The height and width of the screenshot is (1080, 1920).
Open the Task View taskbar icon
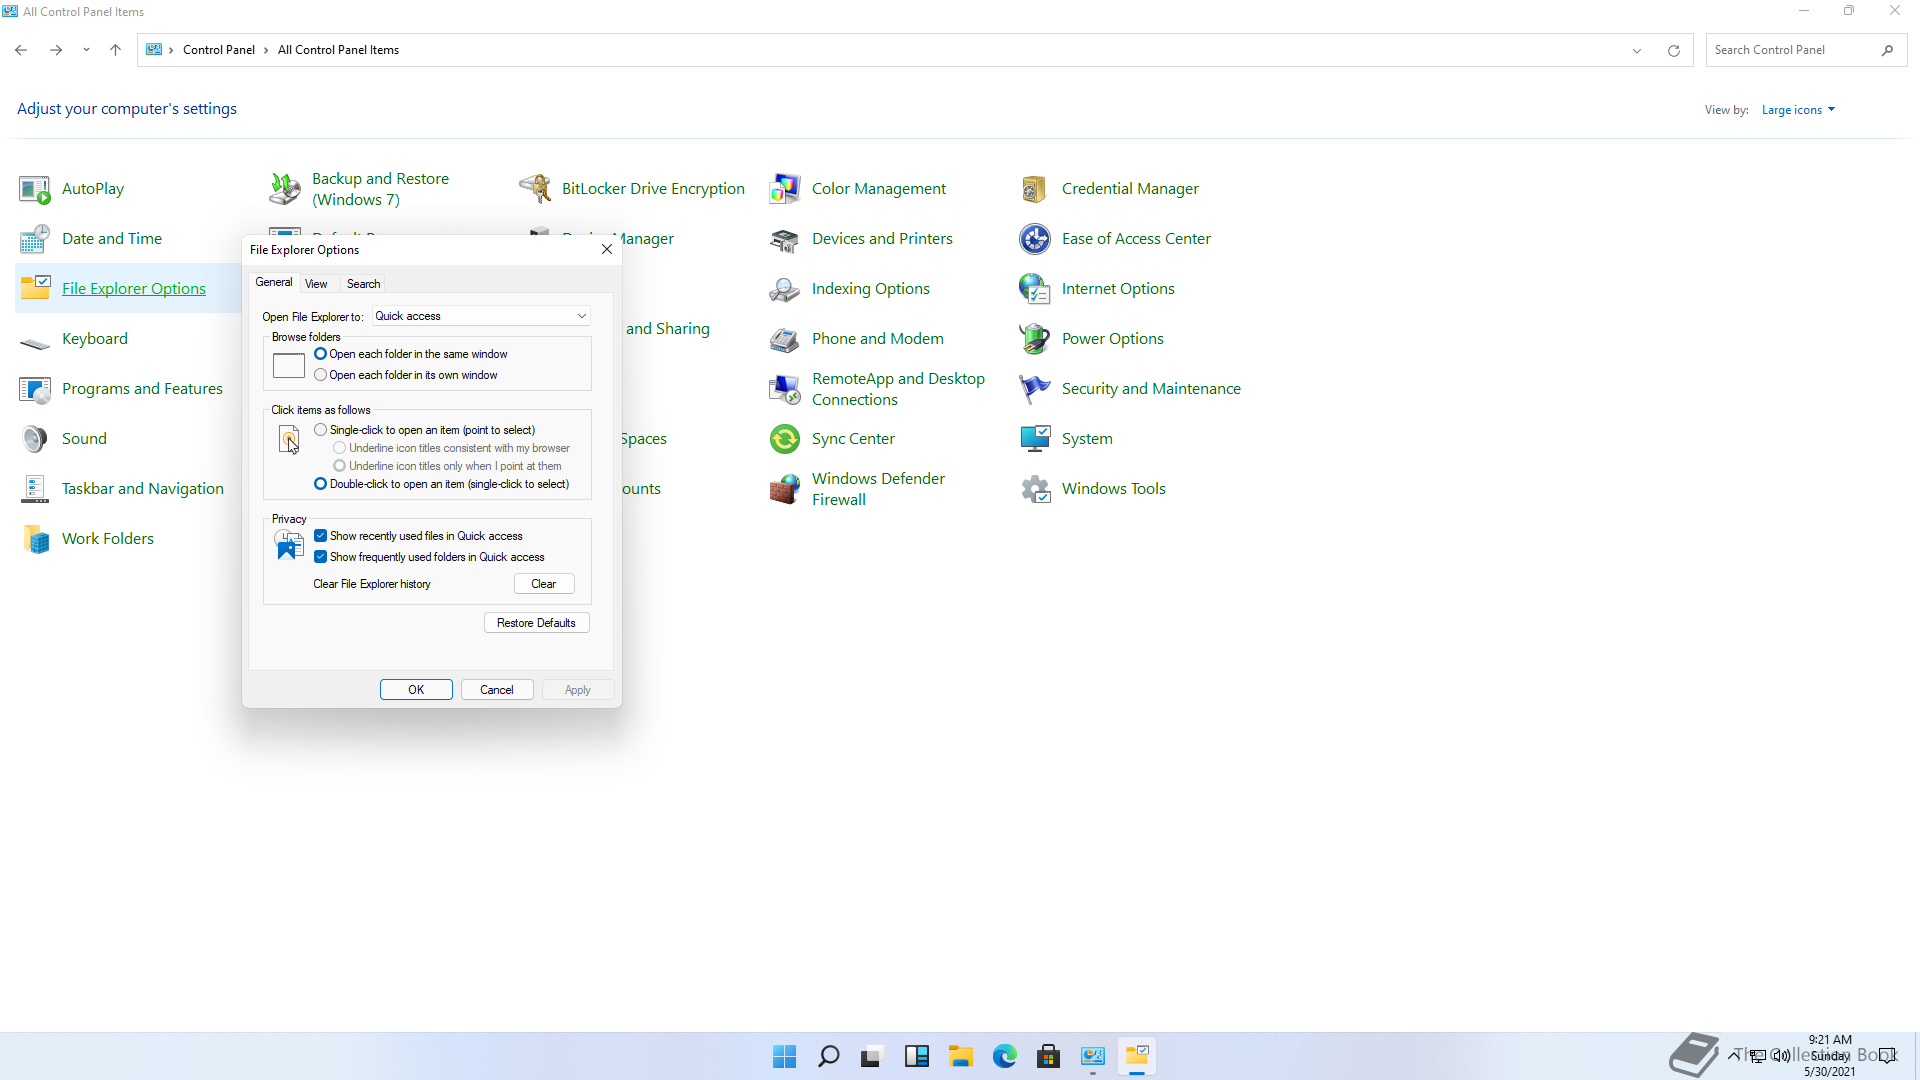pos(873,1056)
